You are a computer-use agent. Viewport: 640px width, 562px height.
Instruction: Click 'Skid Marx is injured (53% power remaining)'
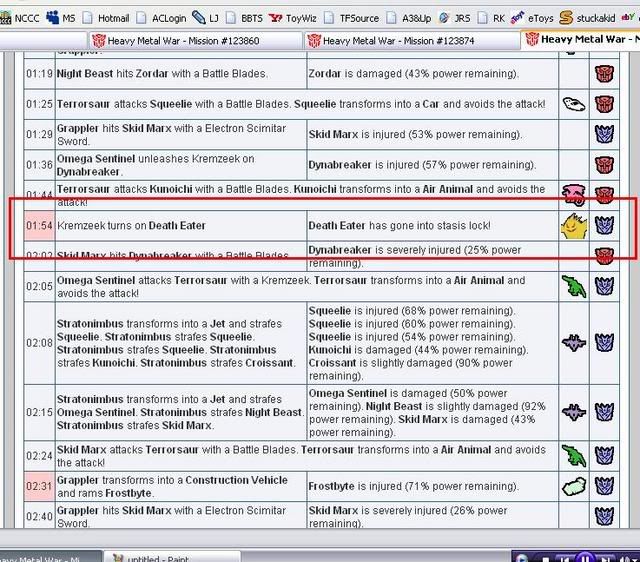[415, 134]
